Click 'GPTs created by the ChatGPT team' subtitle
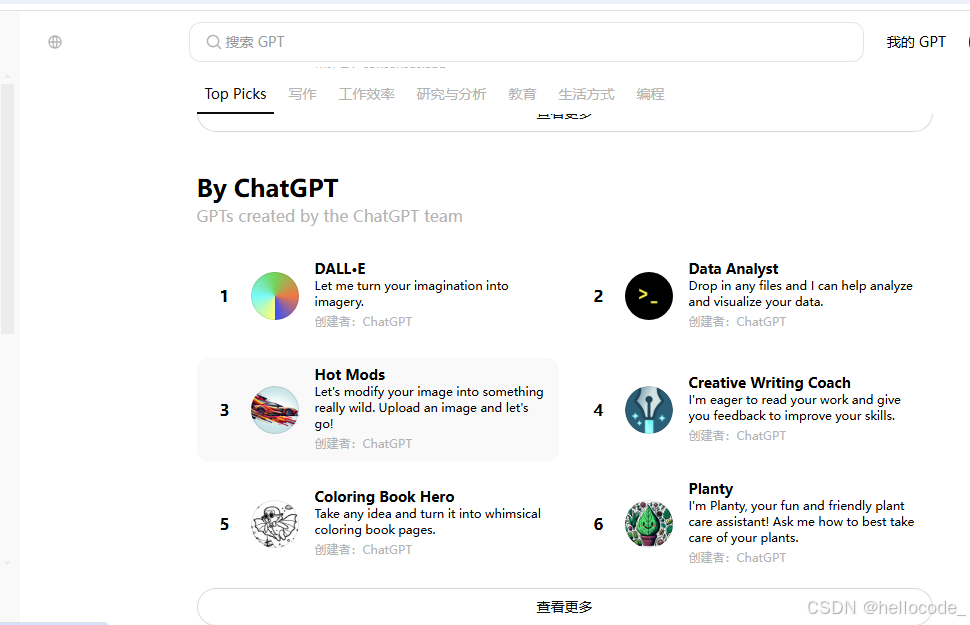Image resolution: width=970 pixels, height=625 pixels. tap(329, 216)
